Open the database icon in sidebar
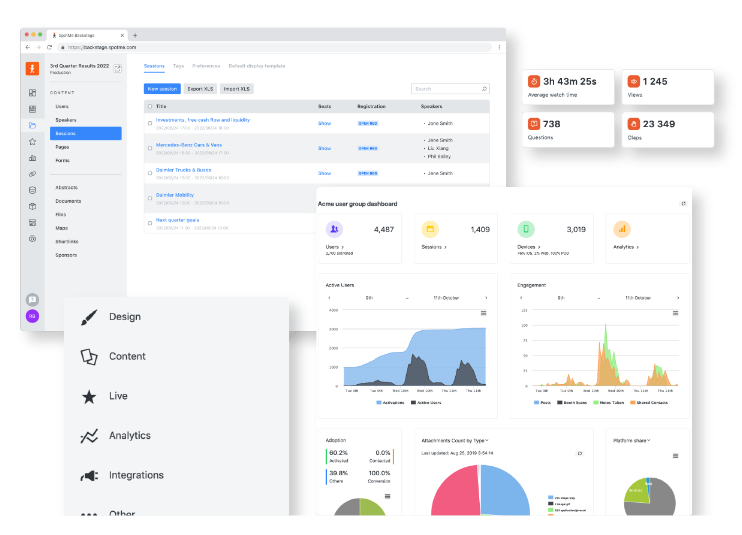This screenshot has height=535, width=742. 32,190
